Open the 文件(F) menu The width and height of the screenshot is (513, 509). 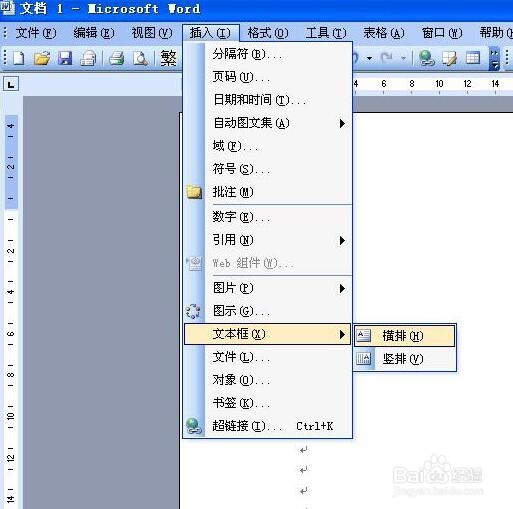(36, 33)
